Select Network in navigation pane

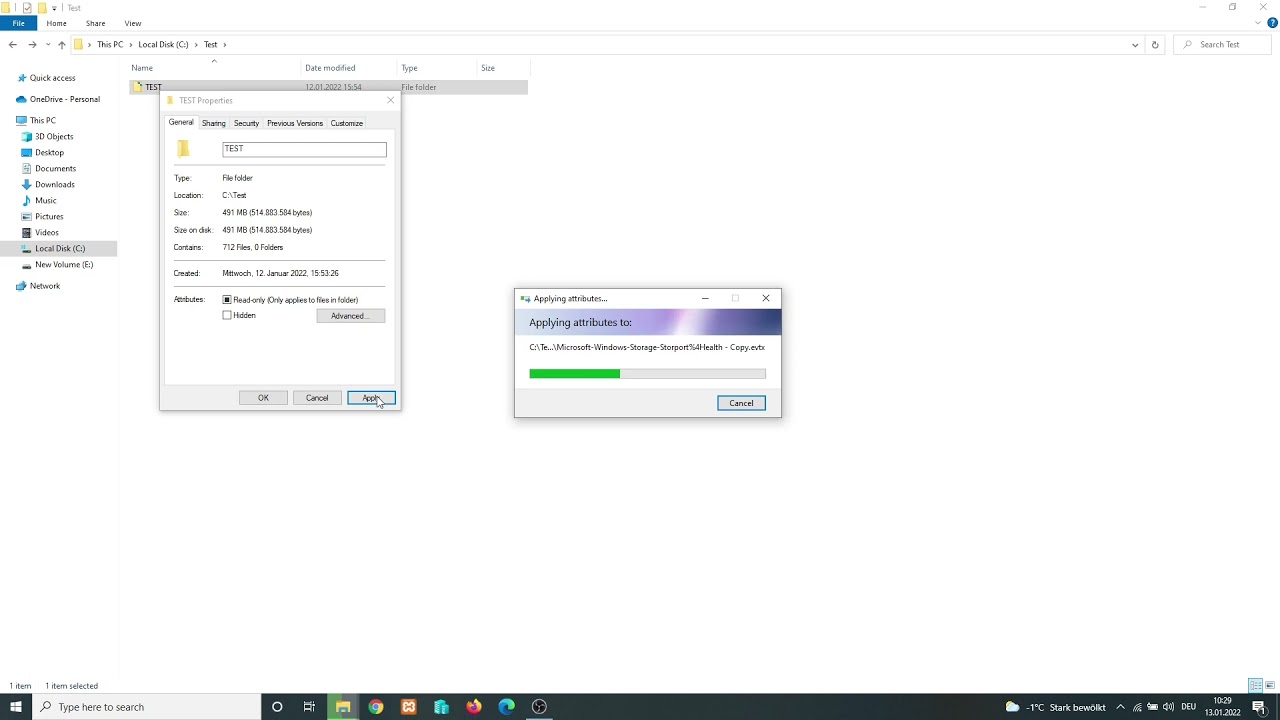(44, 286)
